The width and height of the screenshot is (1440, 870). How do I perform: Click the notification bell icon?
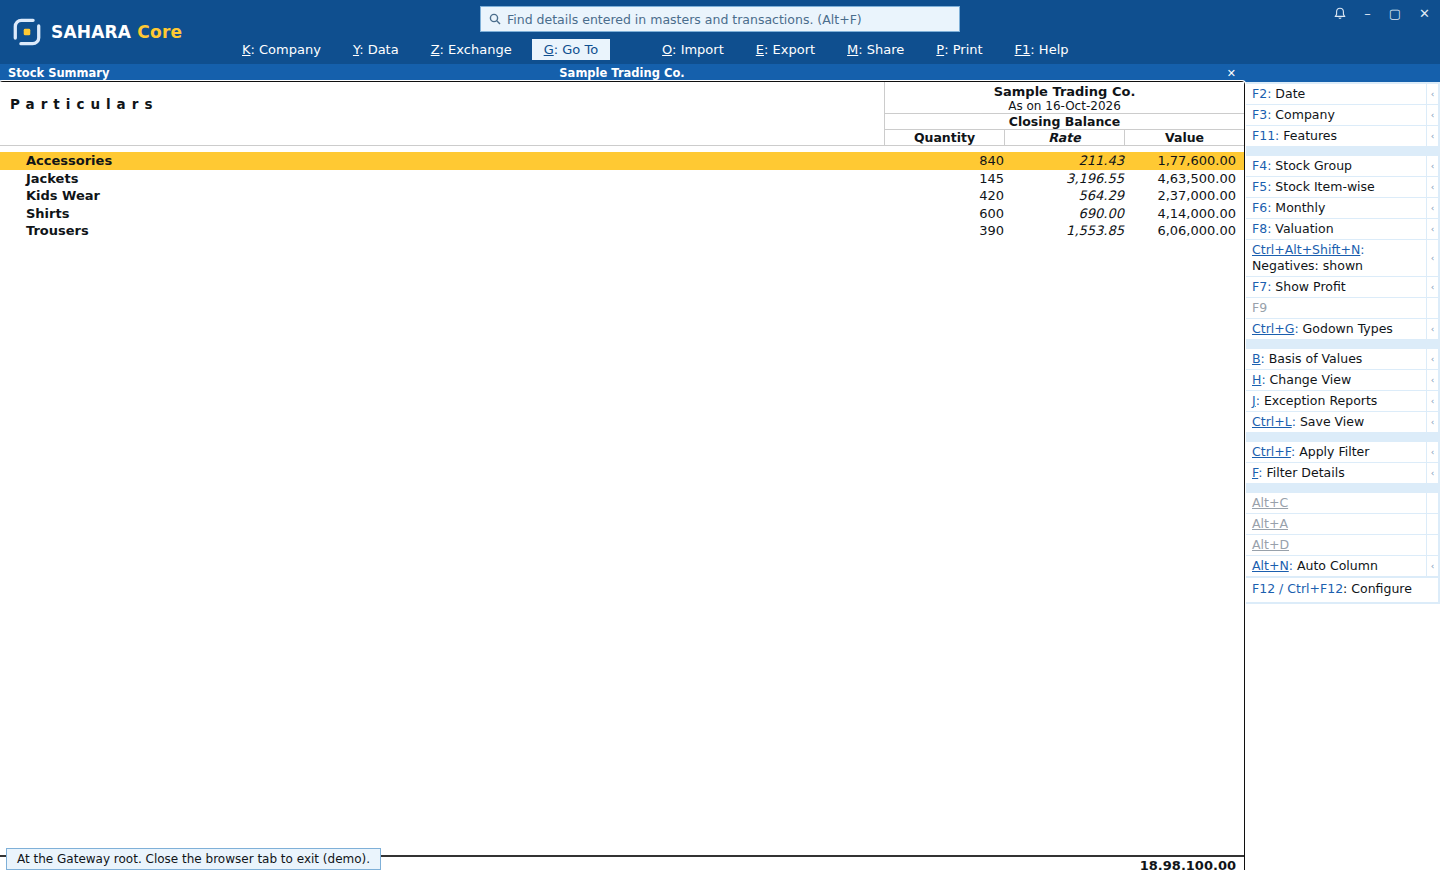click(1340, 14)
